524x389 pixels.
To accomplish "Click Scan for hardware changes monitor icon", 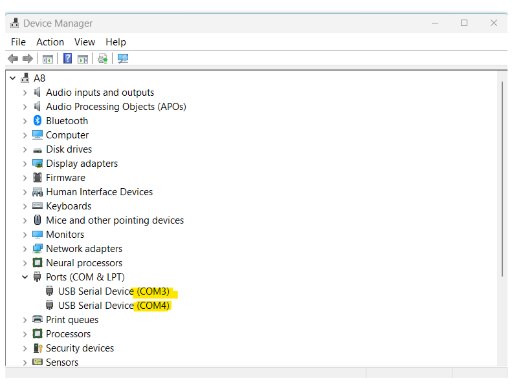I will coord(123,59).
